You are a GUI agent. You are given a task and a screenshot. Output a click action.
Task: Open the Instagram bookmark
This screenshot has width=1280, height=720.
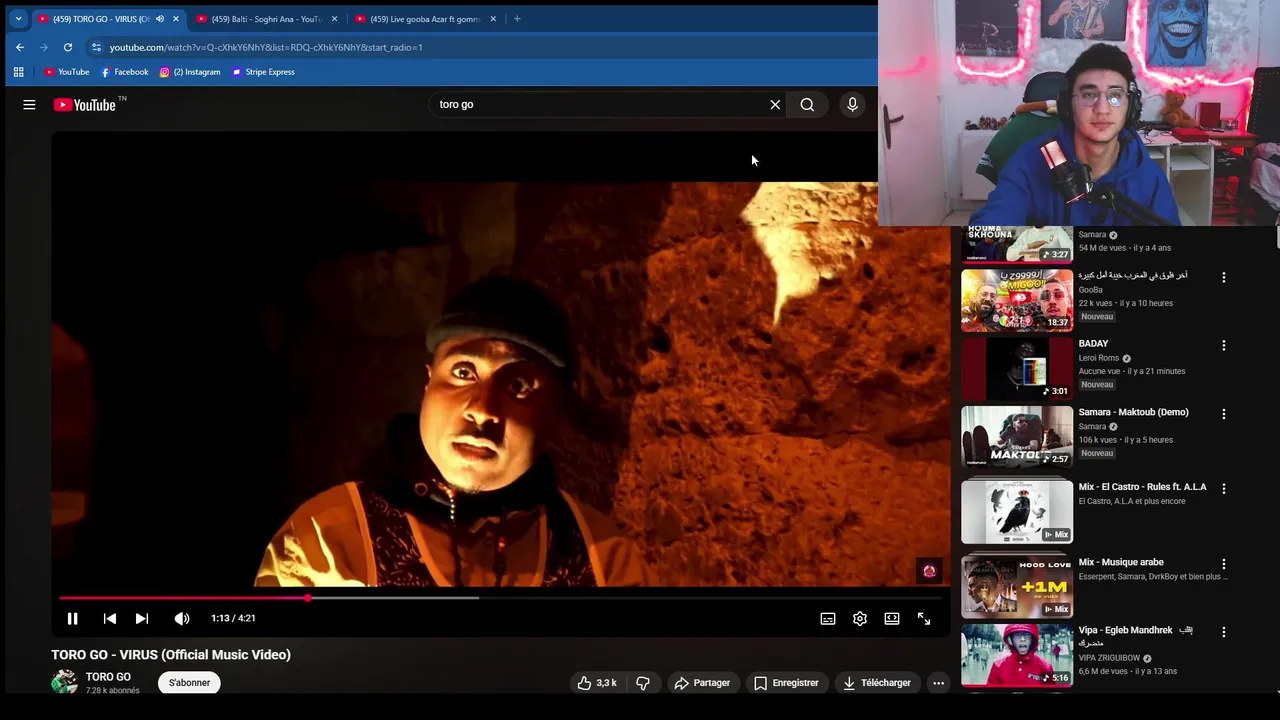pos(190,72)
